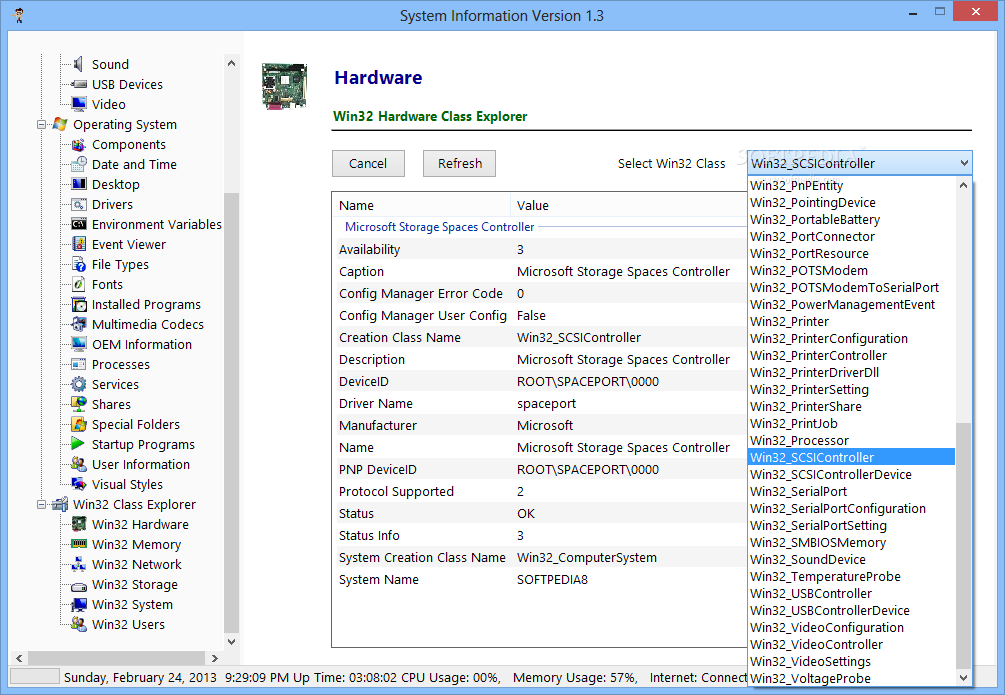Click the Shares icon
1005x695 pixels.
pyautogui.click(x=79, y=404)
